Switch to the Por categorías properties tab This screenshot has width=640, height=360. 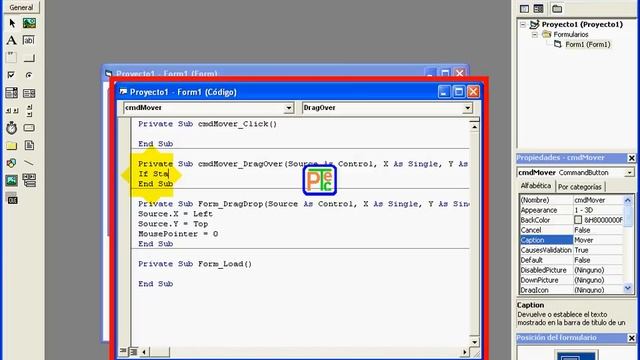[x=580, y=187]
